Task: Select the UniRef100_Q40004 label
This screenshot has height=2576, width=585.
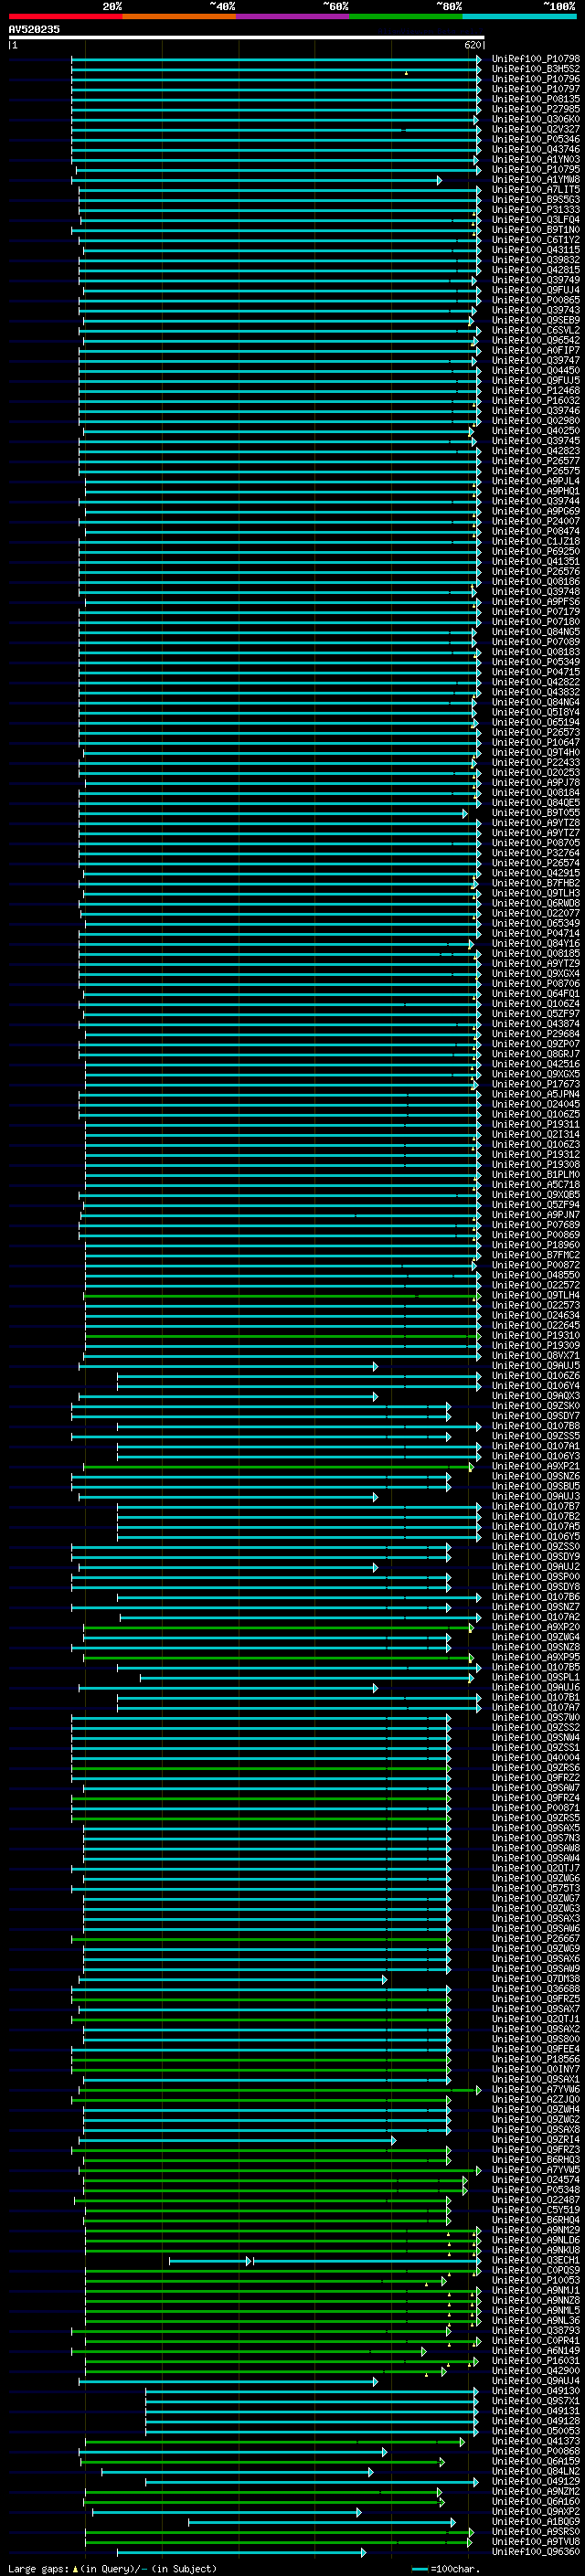Action: coord(536,1758)
